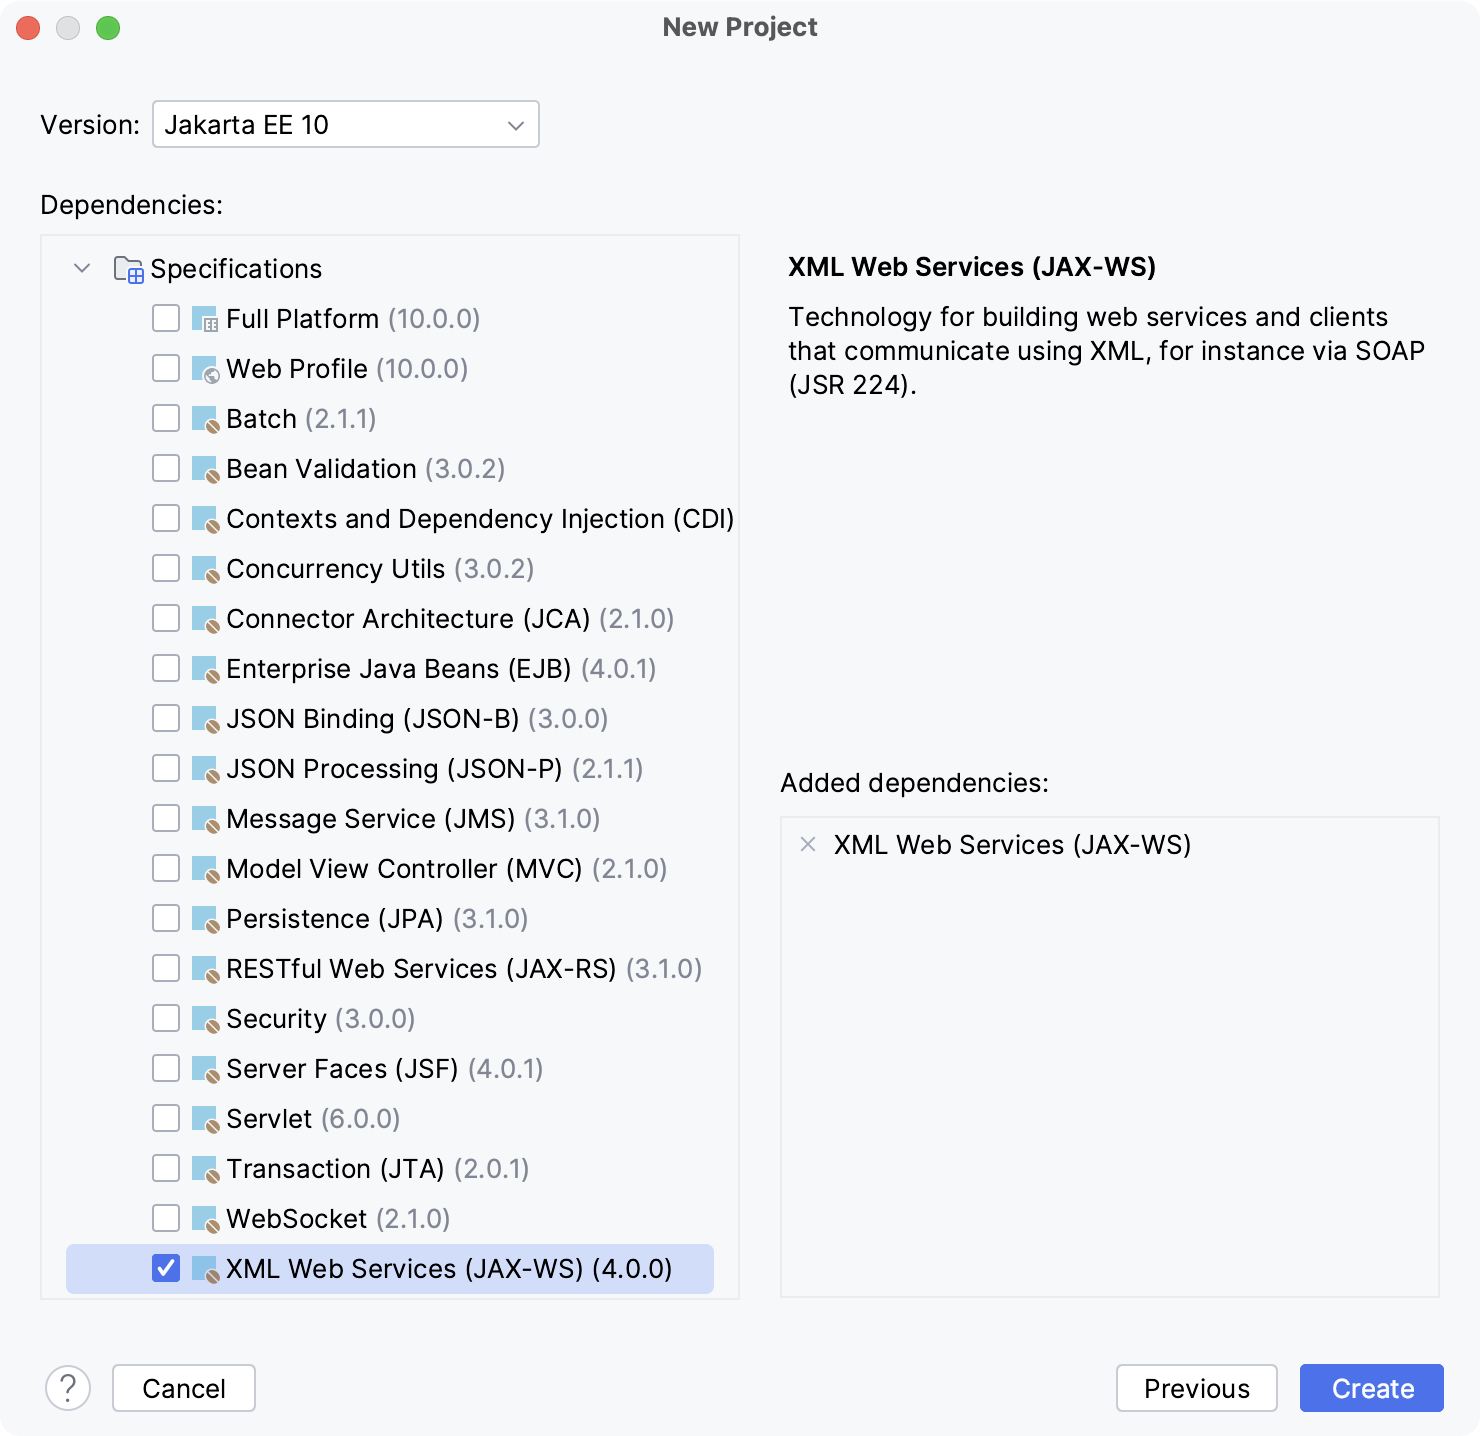Viewport: 1480px width, 1436px height.
Task: Enable the Batch dependency checkbox
Action: pos(166,418)
